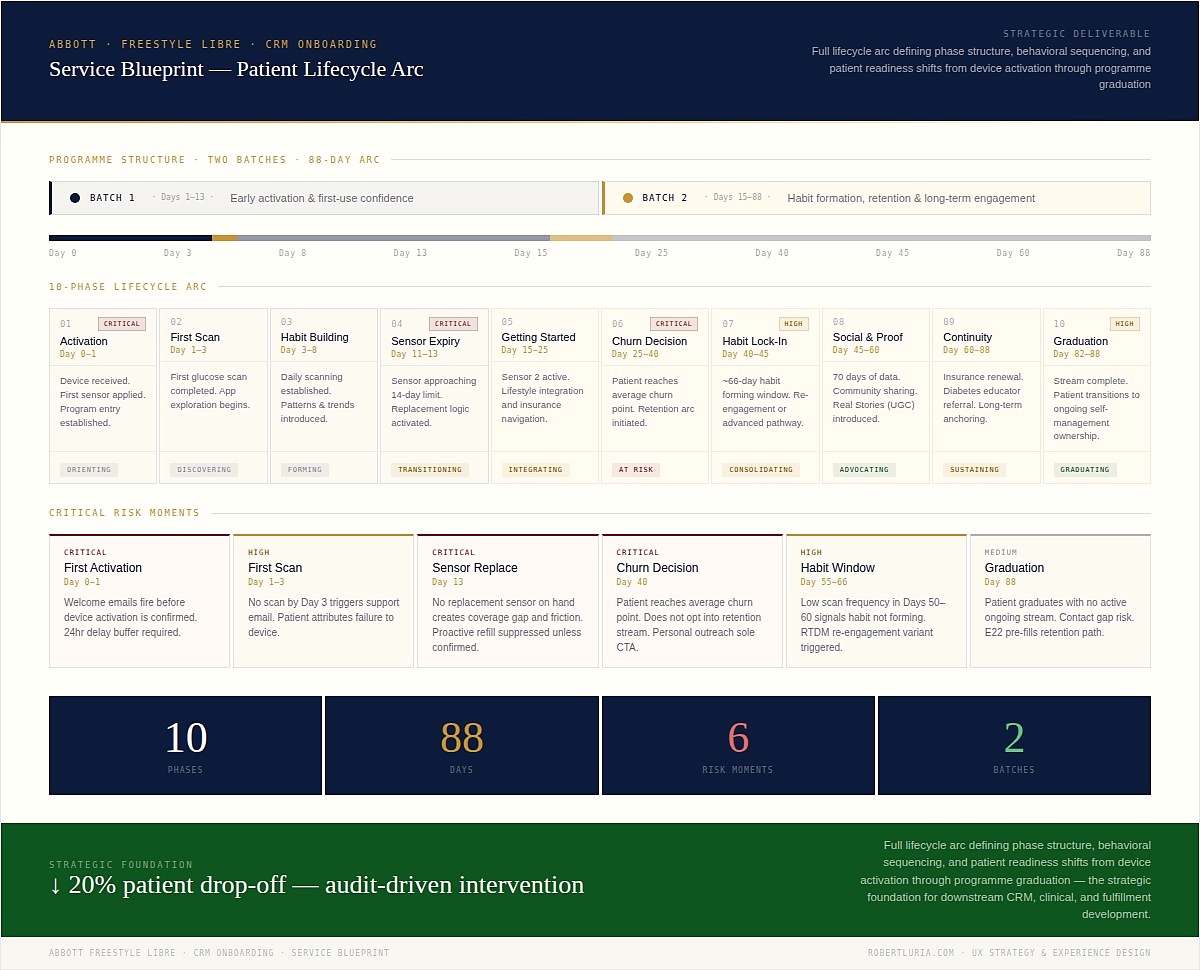Click the 88 DAYS stat tile

[461, 745]
